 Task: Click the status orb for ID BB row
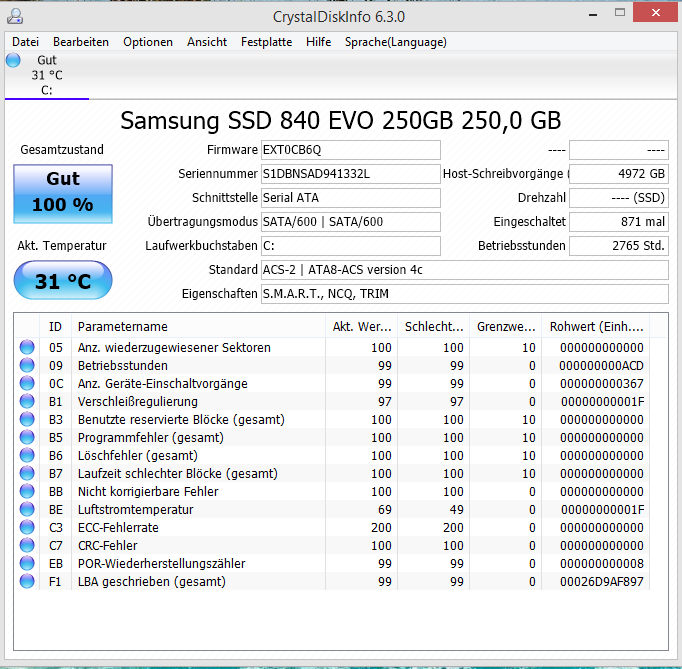coord(27,491)
